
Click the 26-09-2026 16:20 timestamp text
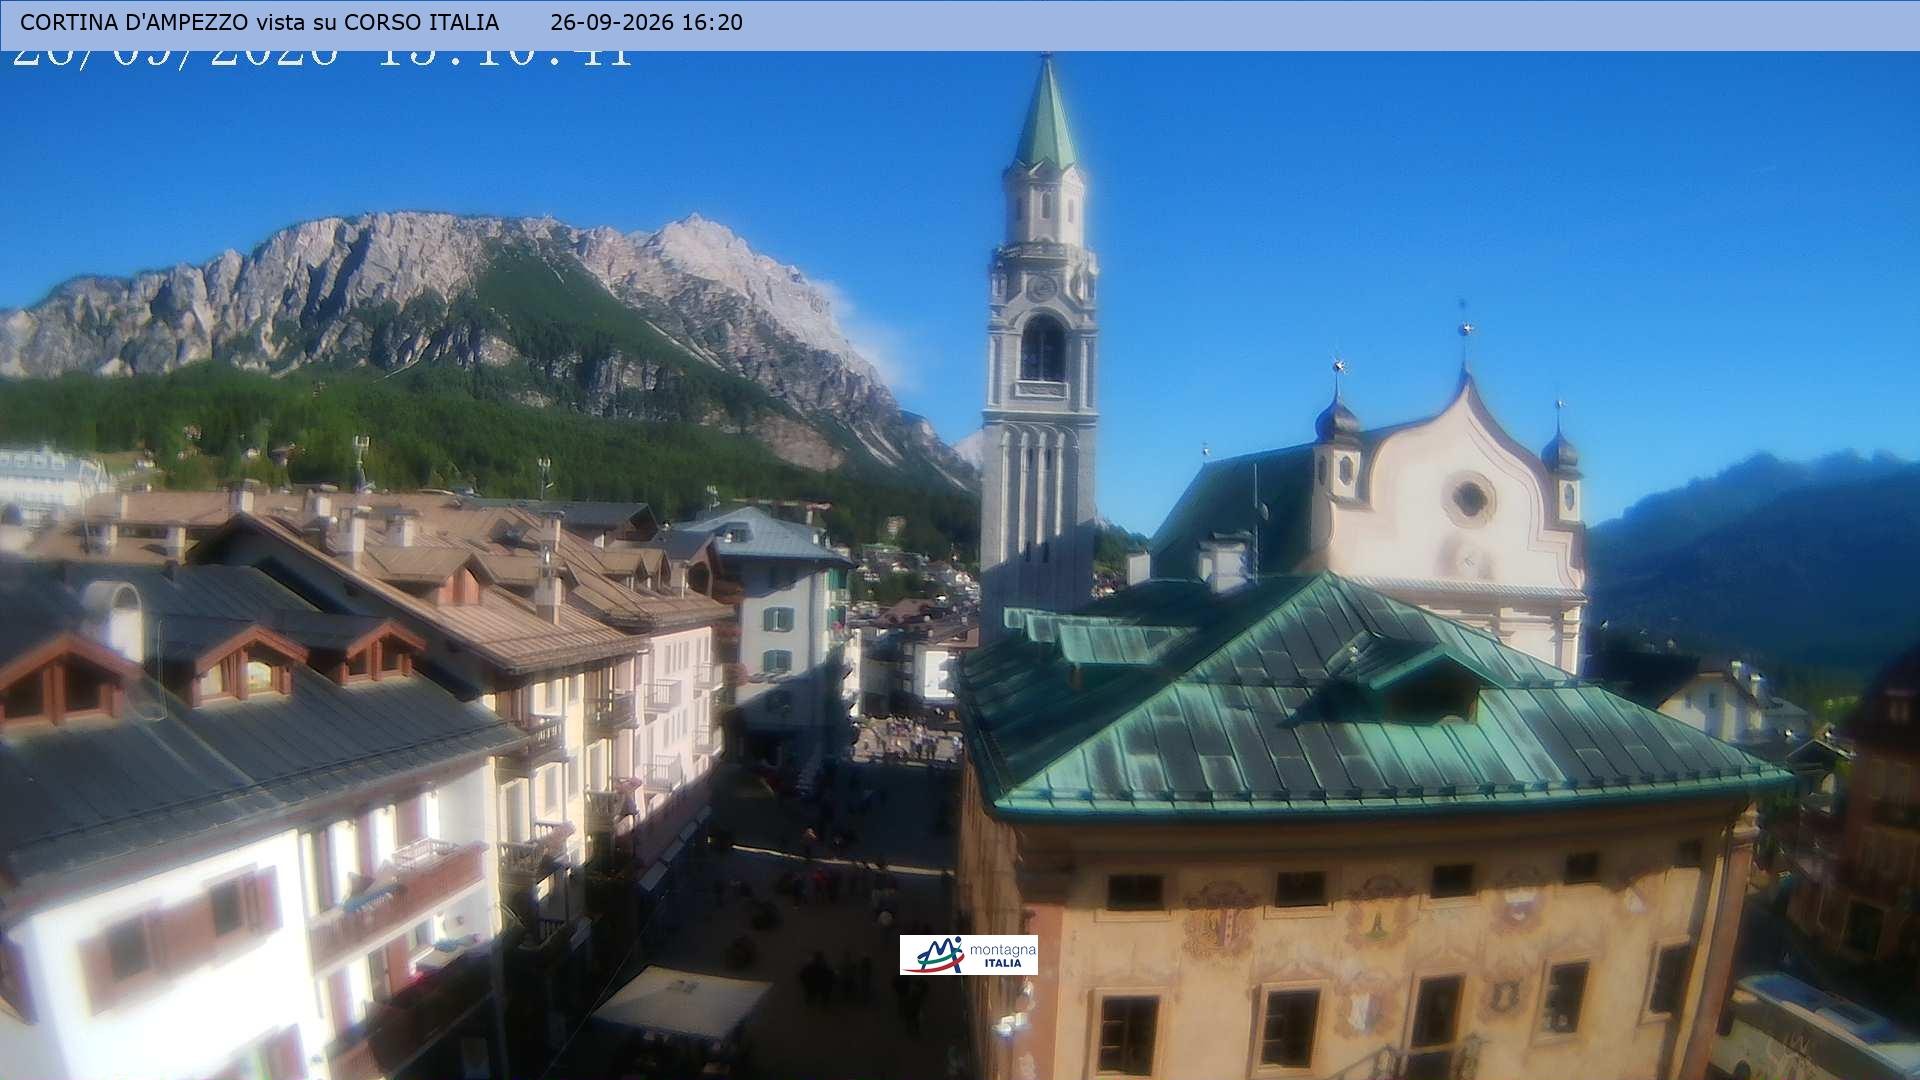[646, 22]
